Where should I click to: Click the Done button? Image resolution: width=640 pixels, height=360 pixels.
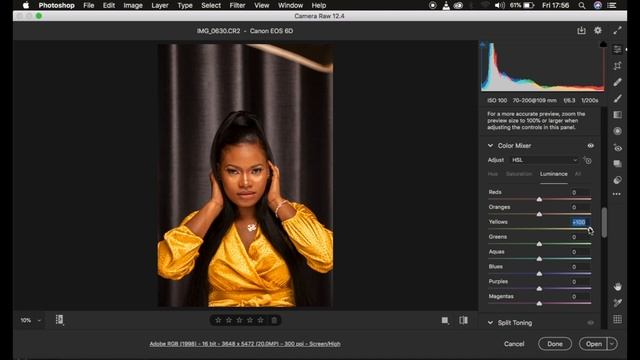coord(555,344)
